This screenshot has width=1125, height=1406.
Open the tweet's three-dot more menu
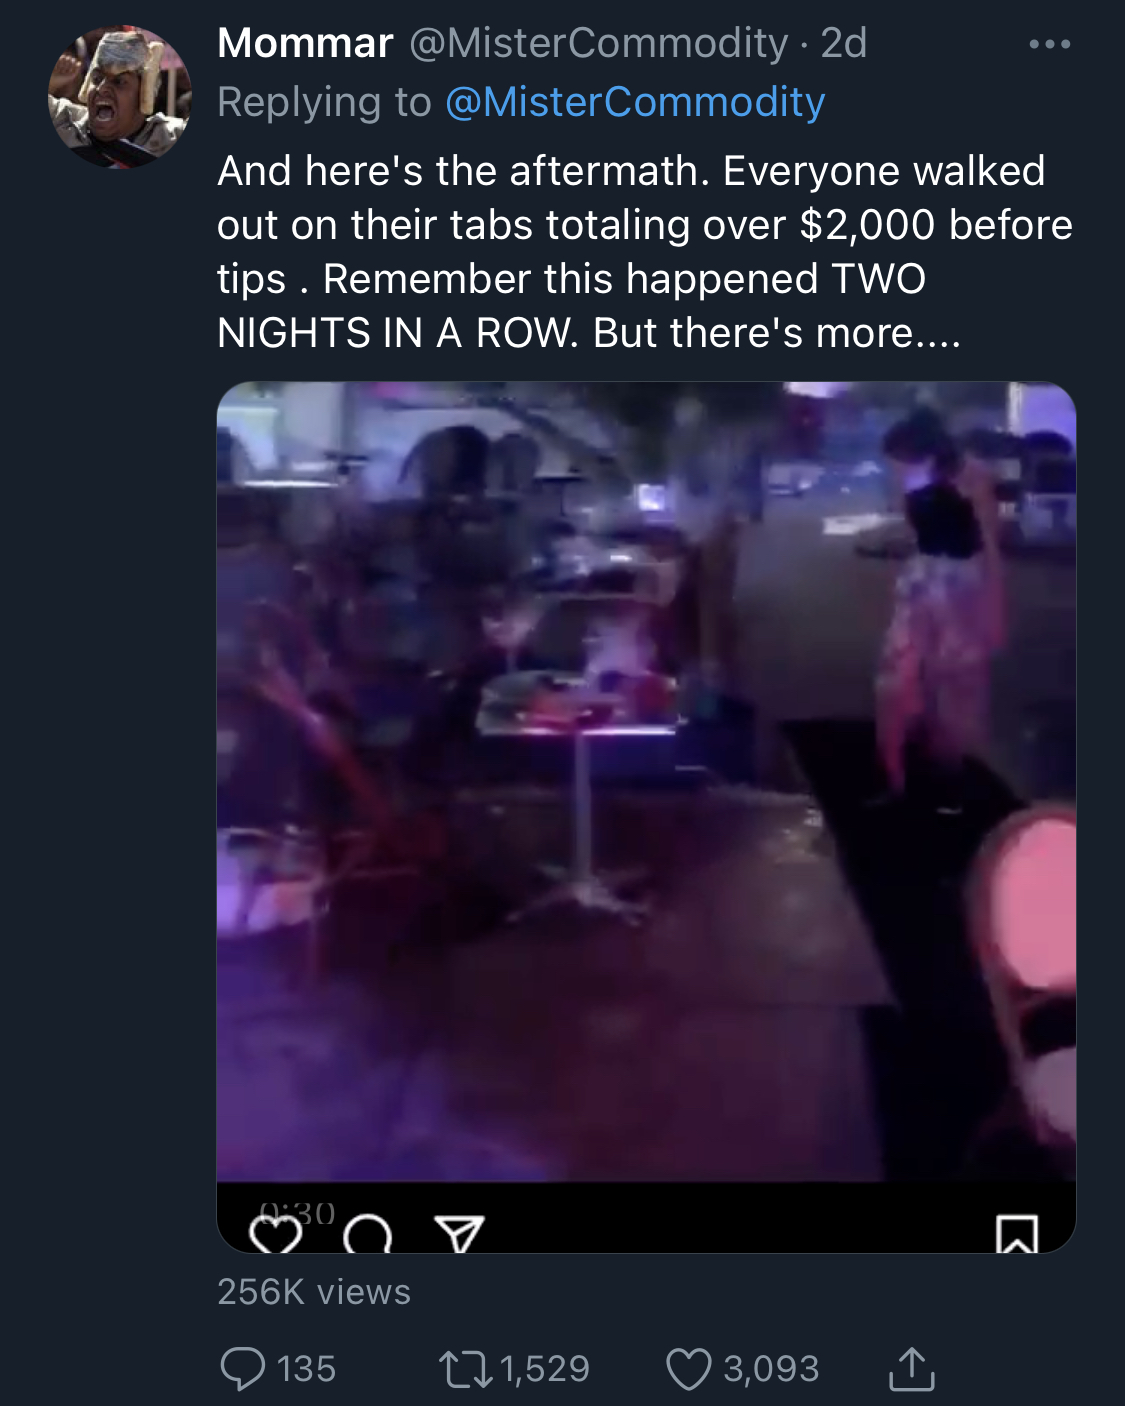click(x=1049, y=44)
